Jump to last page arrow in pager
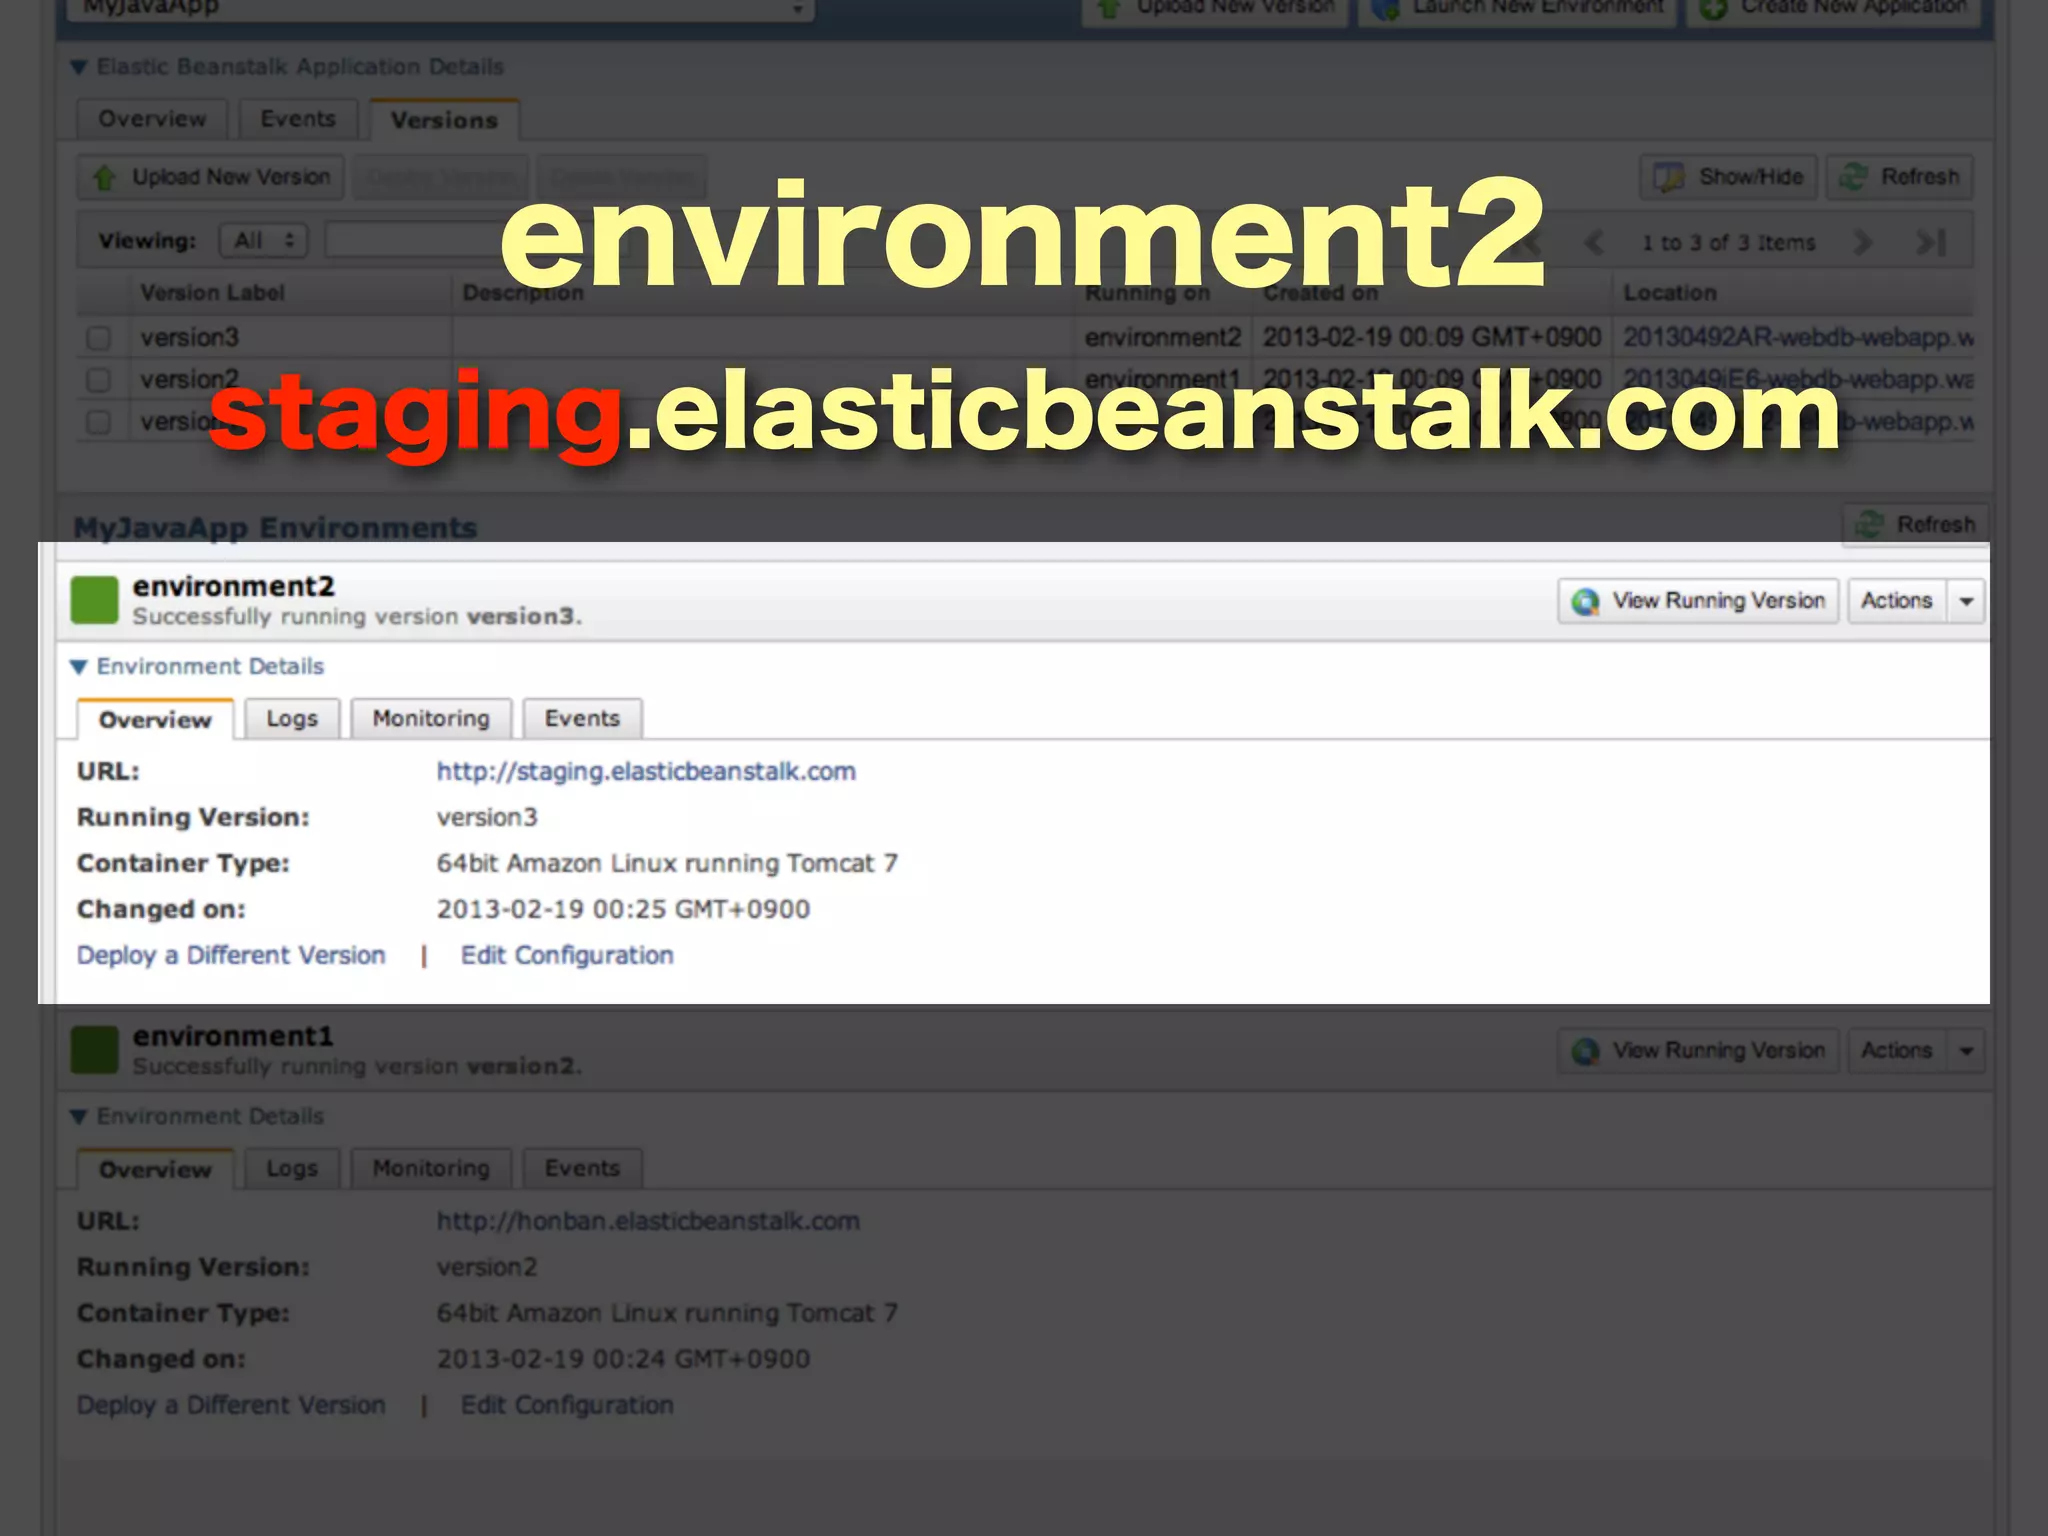This screenshot has width=2048, height=1536. tap(1931, 242)
